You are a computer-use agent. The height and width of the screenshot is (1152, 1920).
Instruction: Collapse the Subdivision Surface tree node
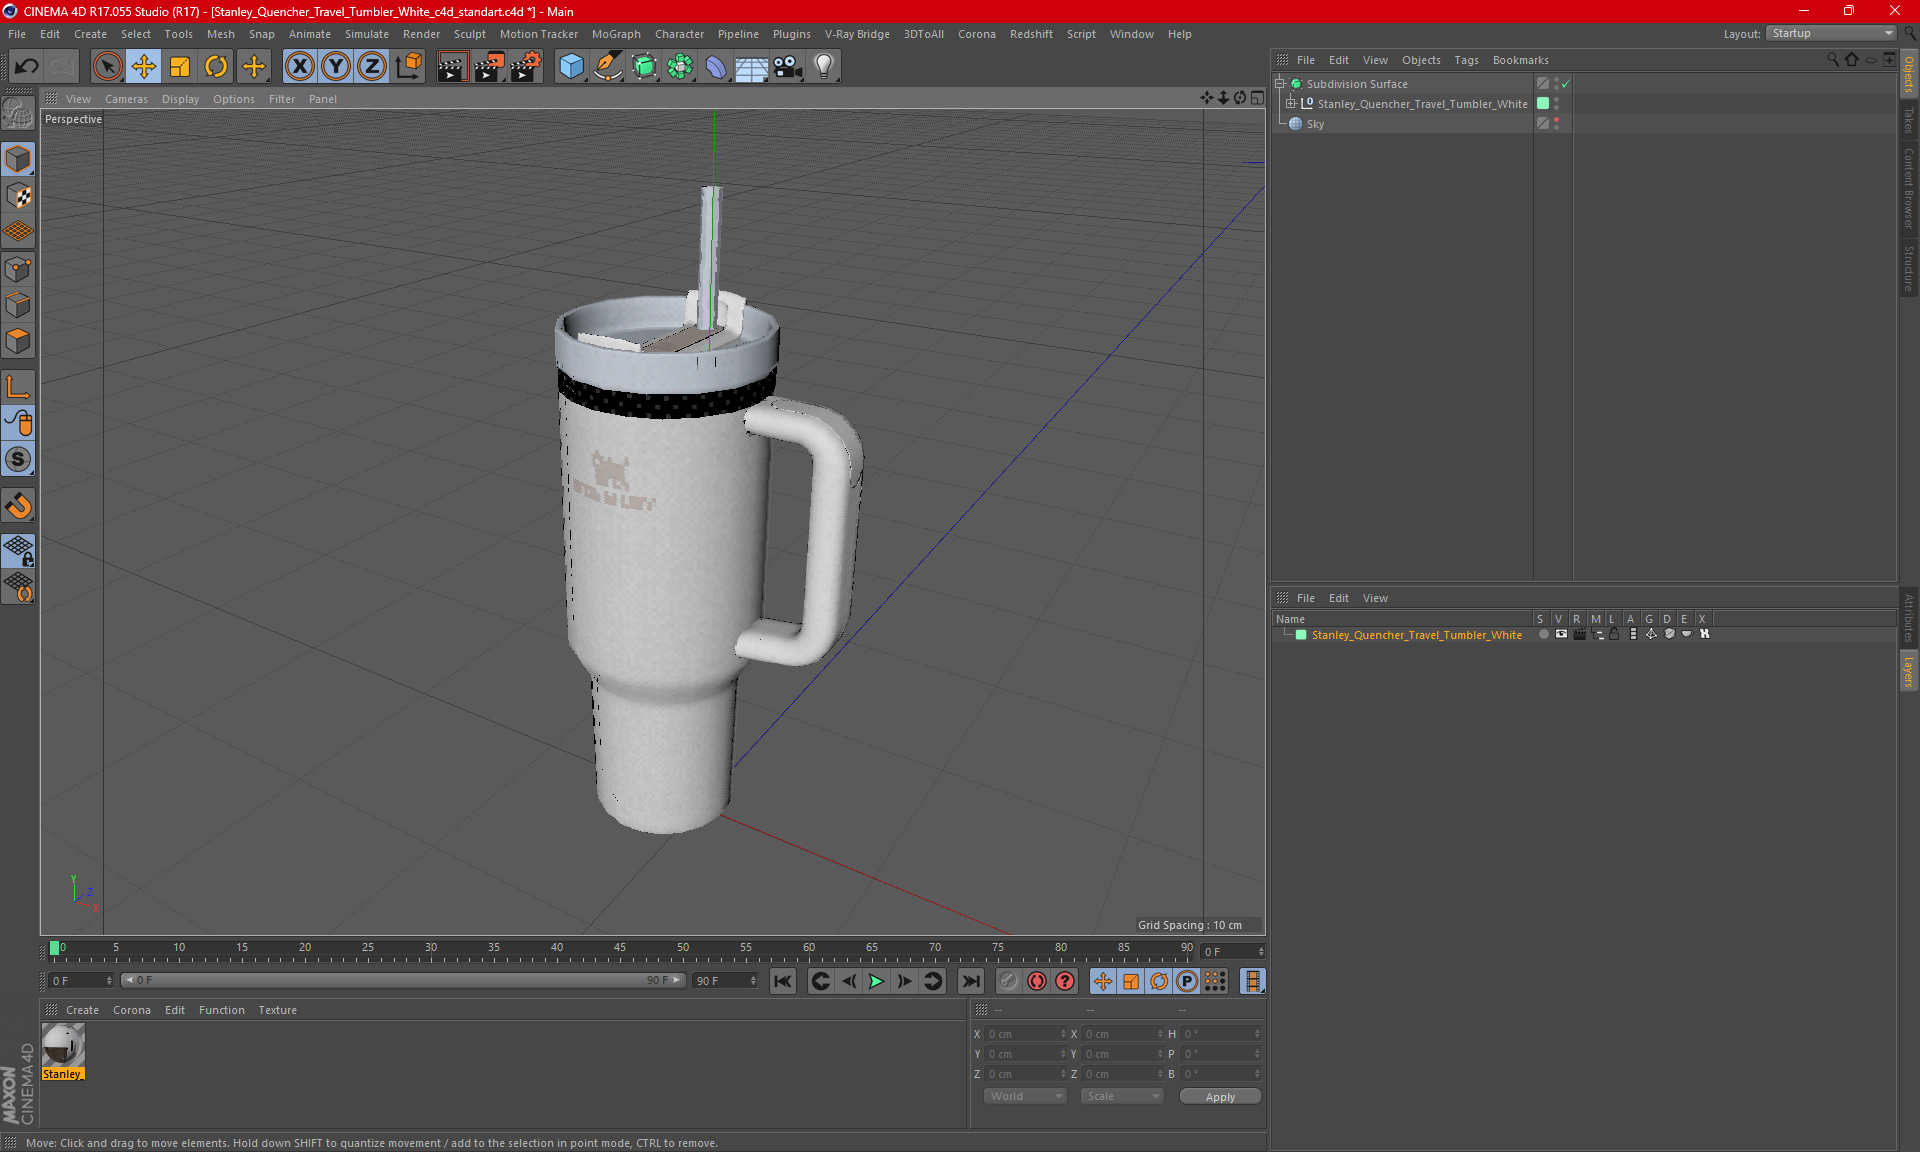pyautogui.click(x=1279, y=84)
